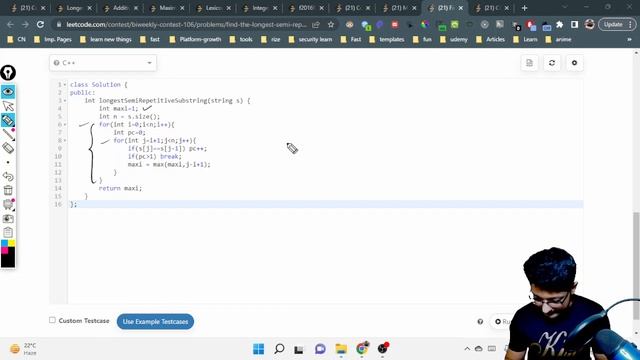Open the weather widget showing 22°C
The height and width of the screenshot is (360, 640).
pos(24,349)
